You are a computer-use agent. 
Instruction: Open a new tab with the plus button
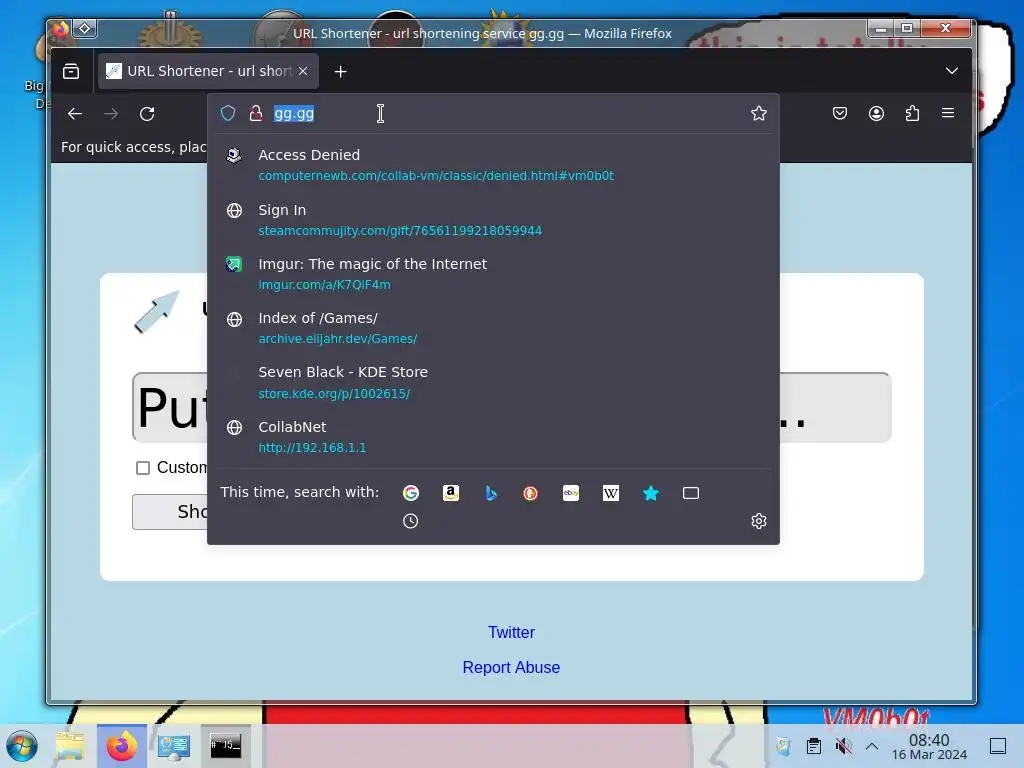point(340,72)
